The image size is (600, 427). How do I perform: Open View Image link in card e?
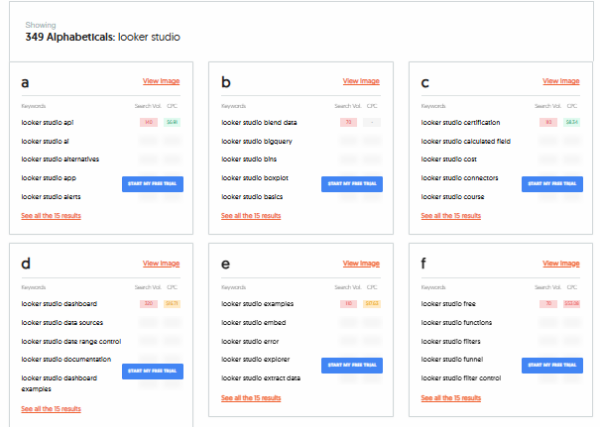[361, 263]
